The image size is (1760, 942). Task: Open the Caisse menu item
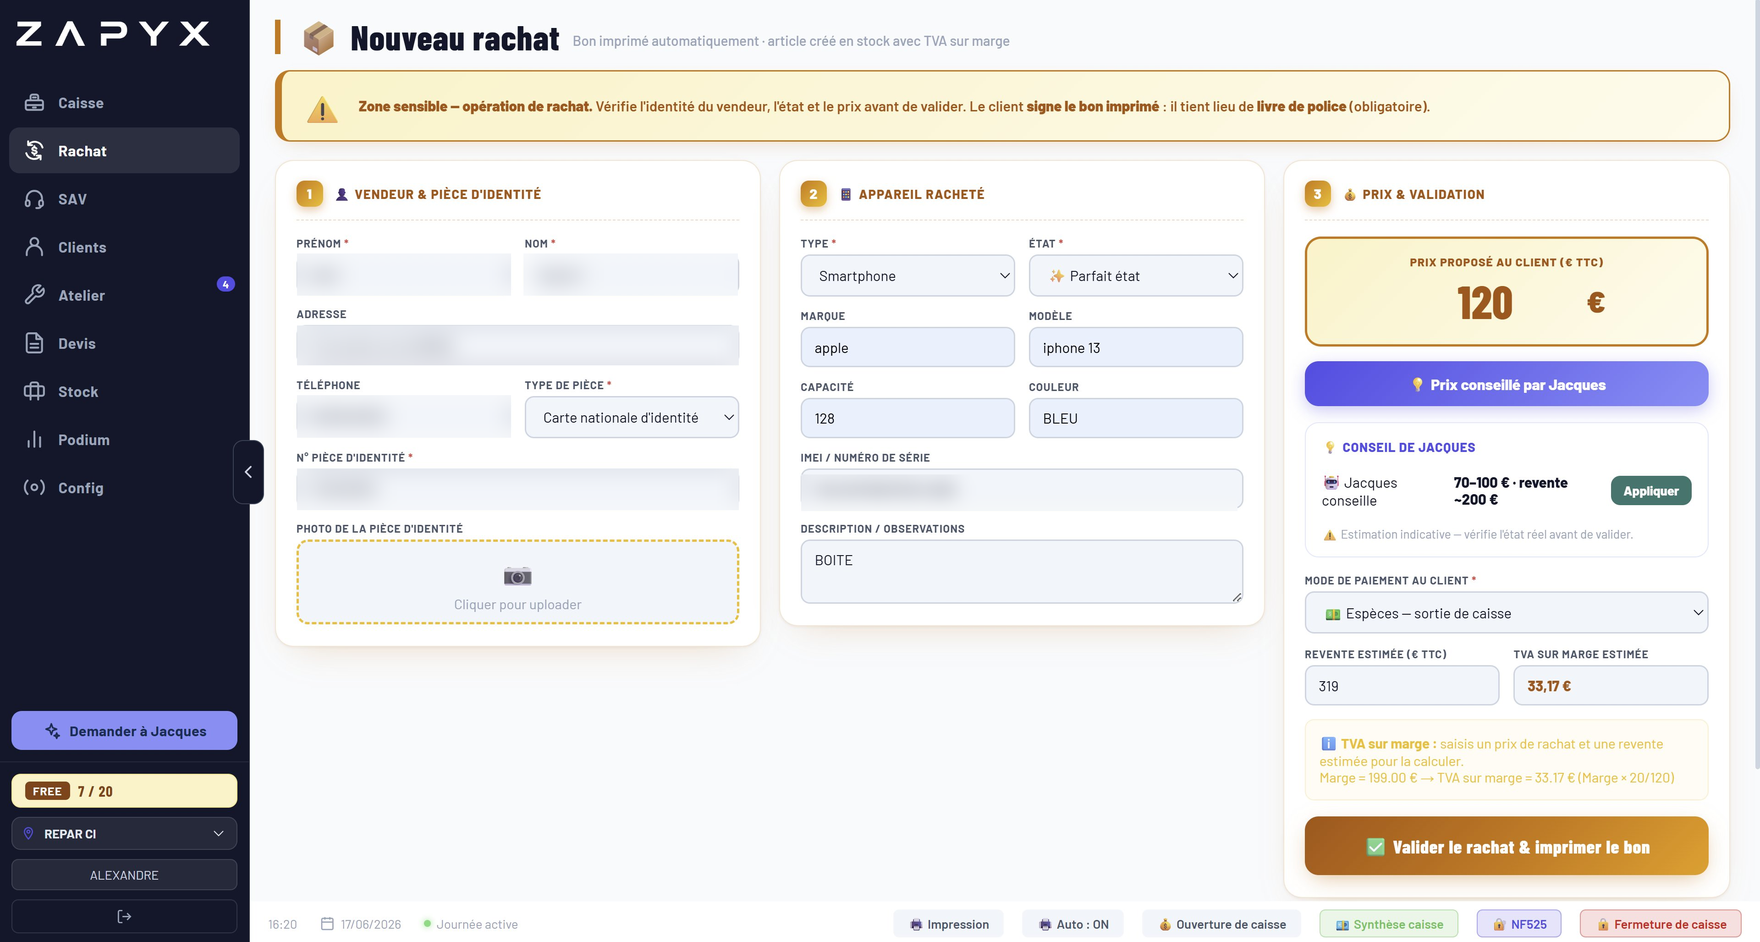click(124, 103)
